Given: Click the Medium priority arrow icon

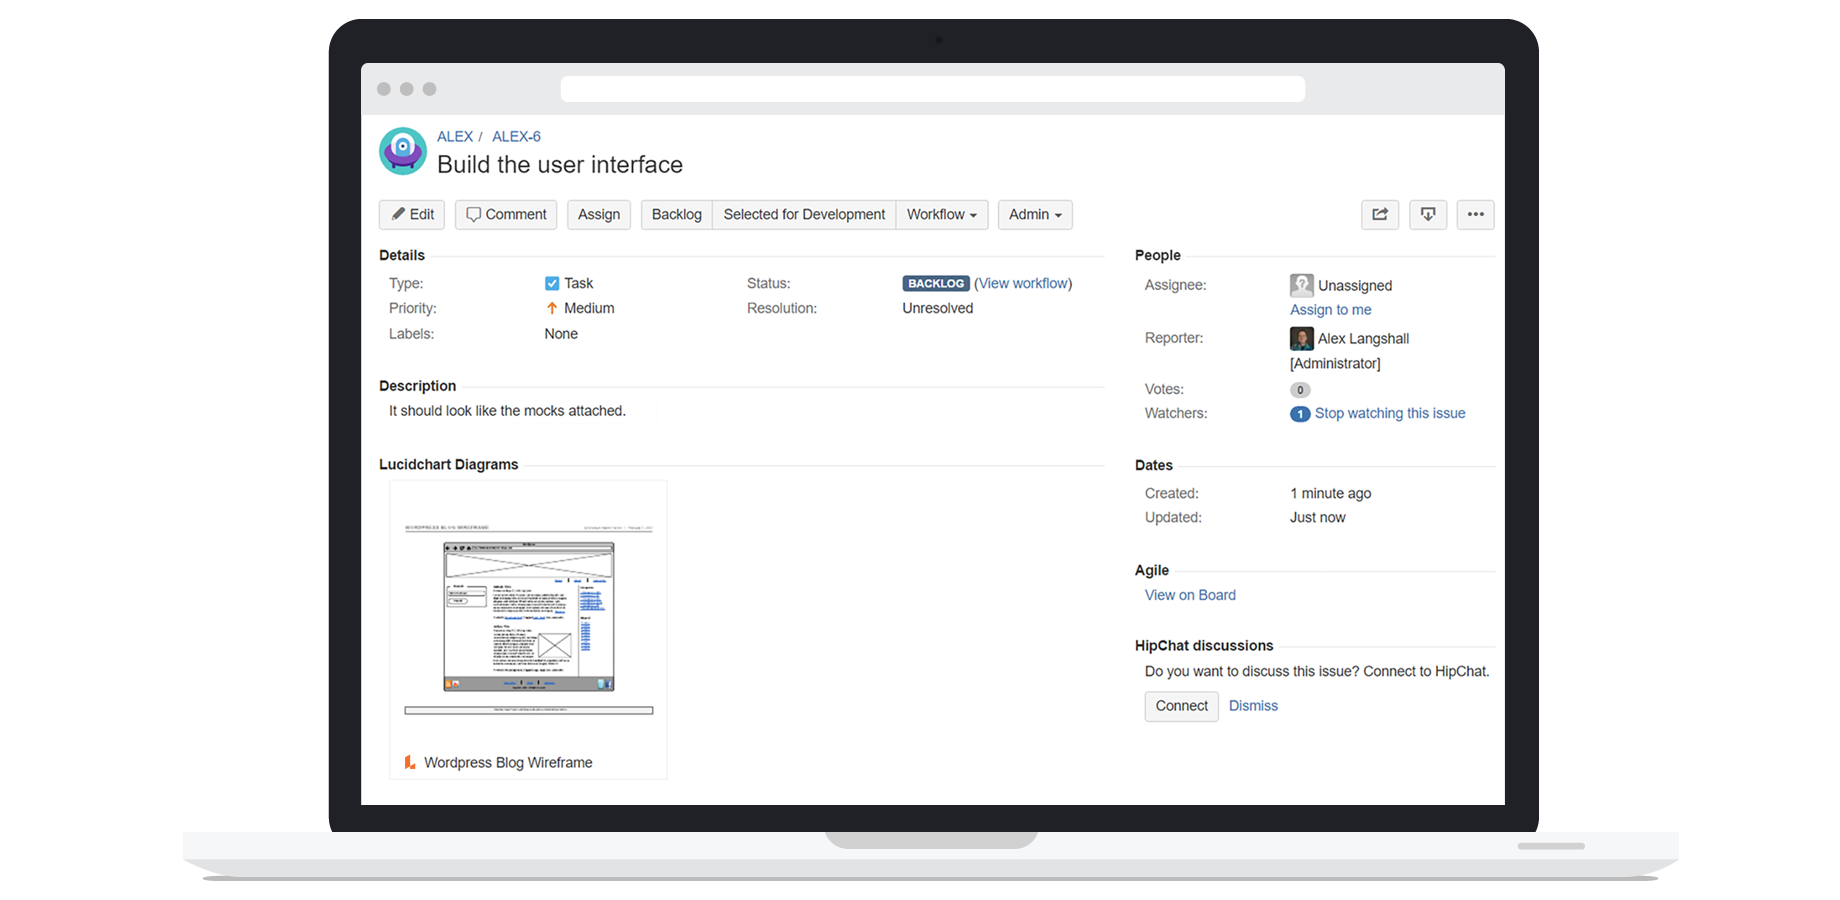Looking at the screenshot, I should 552,308.
